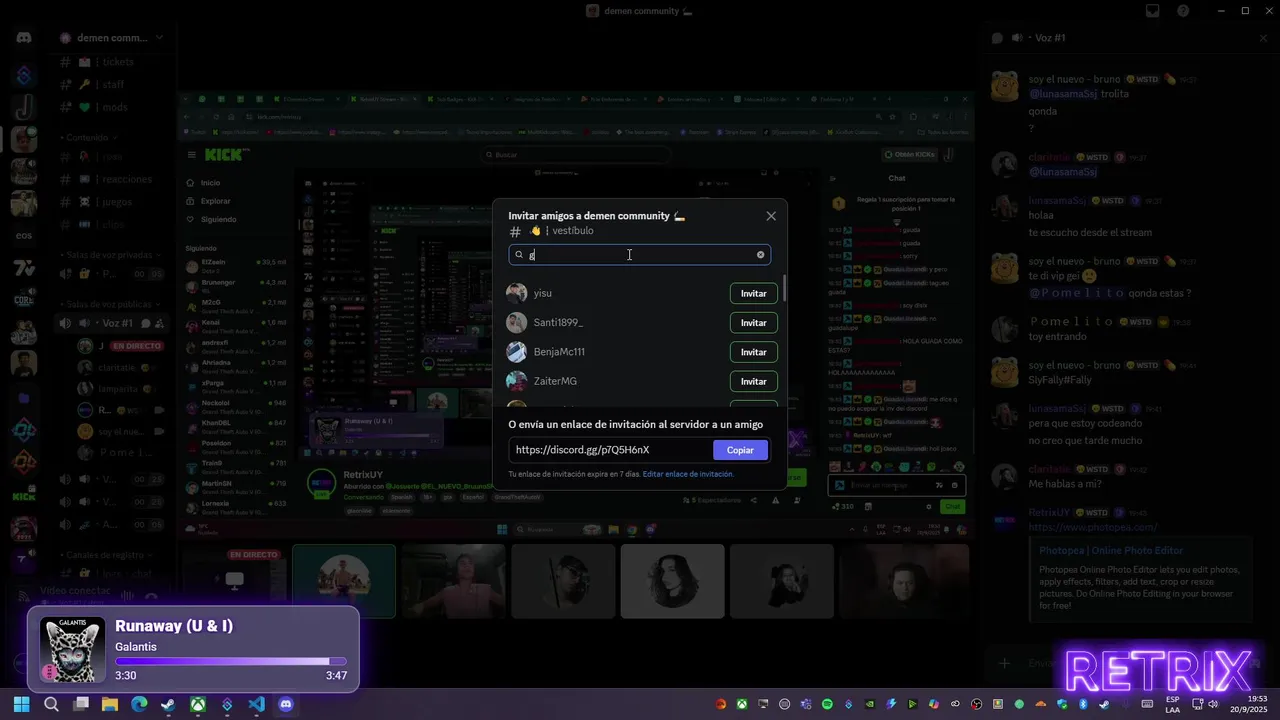1280x720 pixels.
Task: Click ZaiterMG's avatar in invite list
Action: [x=516, y=381]
